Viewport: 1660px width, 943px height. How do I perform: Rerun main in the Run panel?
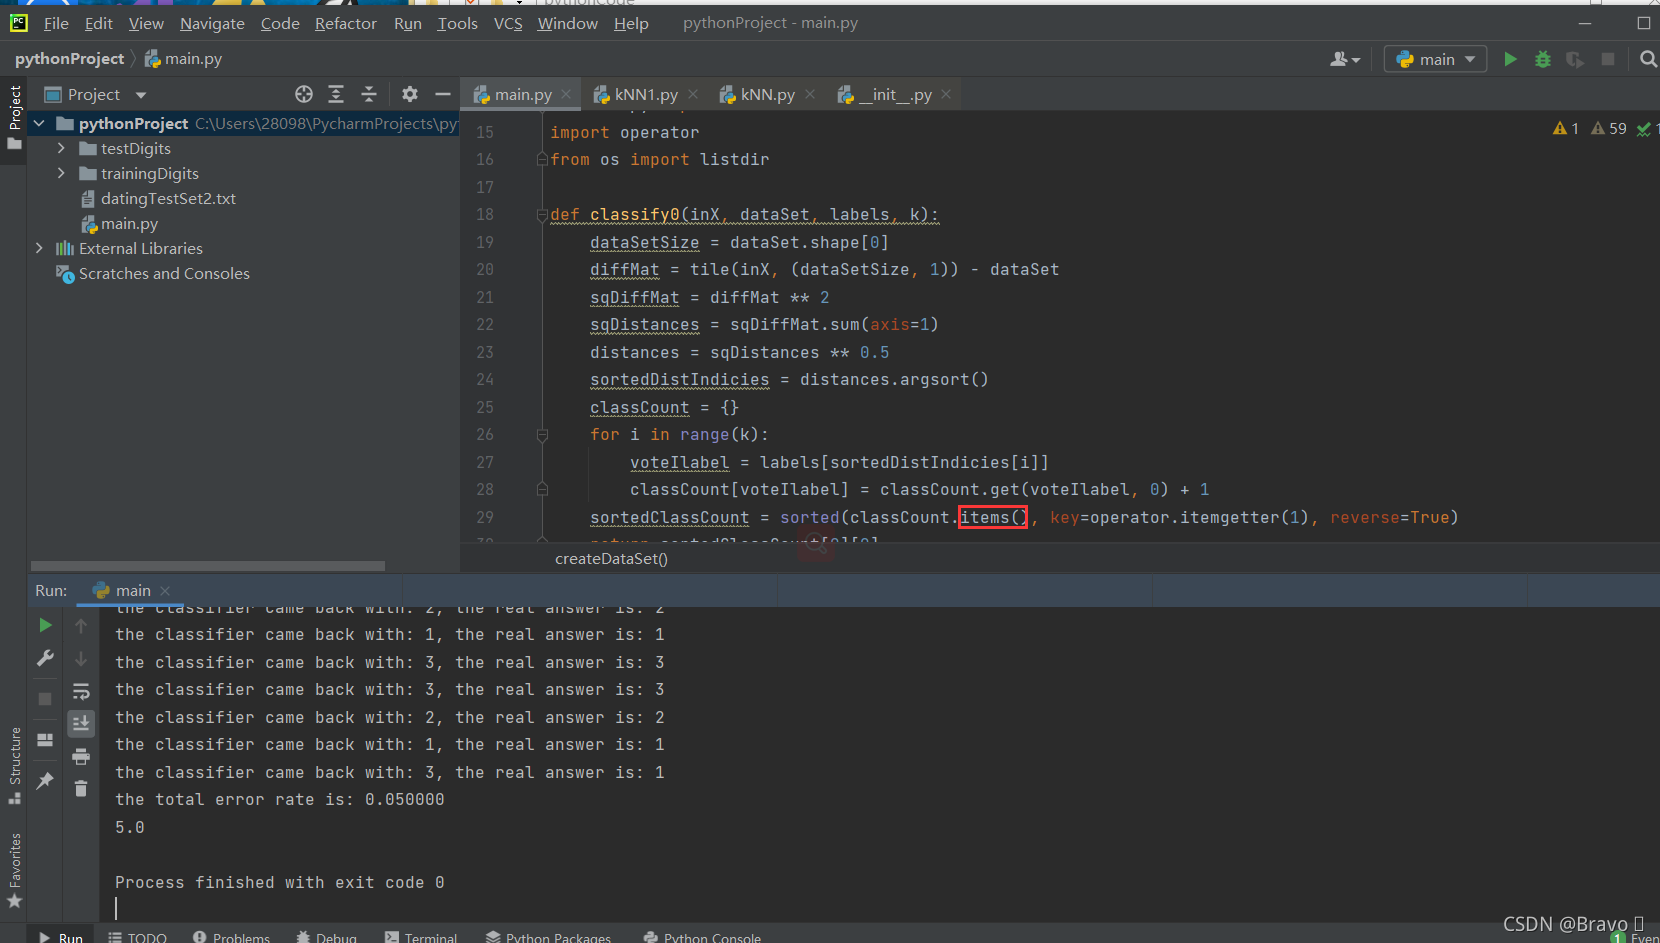[x=45, y=625]
